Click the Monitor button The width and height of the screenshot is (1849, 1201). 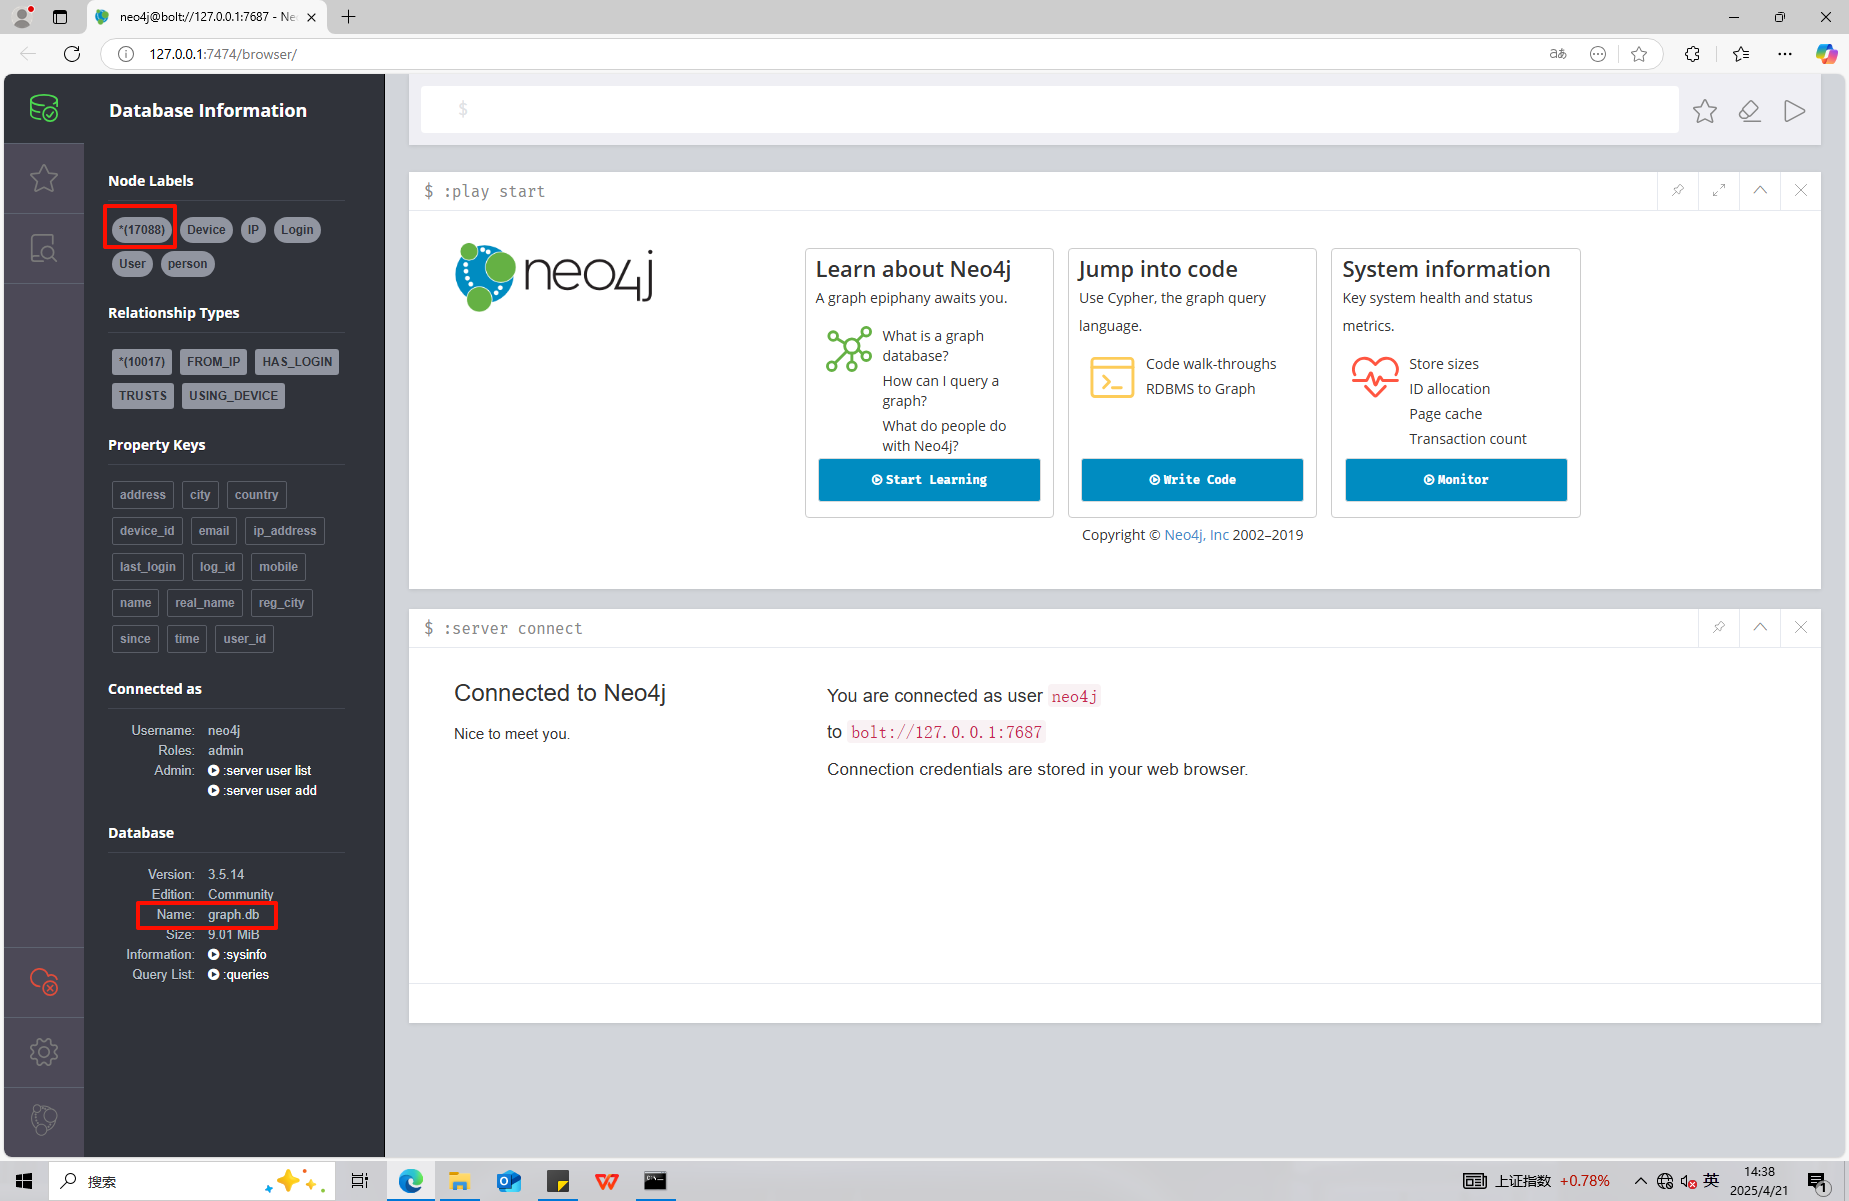1456,480
